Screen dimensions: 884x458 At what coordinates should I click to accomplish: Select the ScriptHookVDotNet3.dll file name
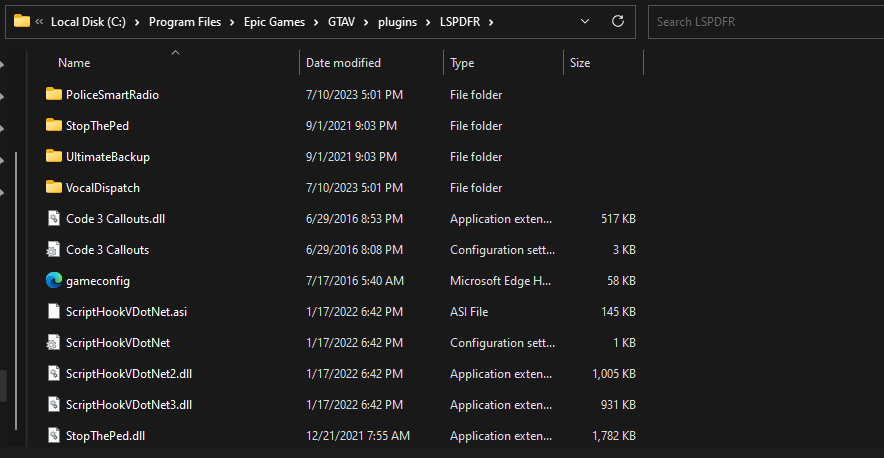[x=129, y=405]
